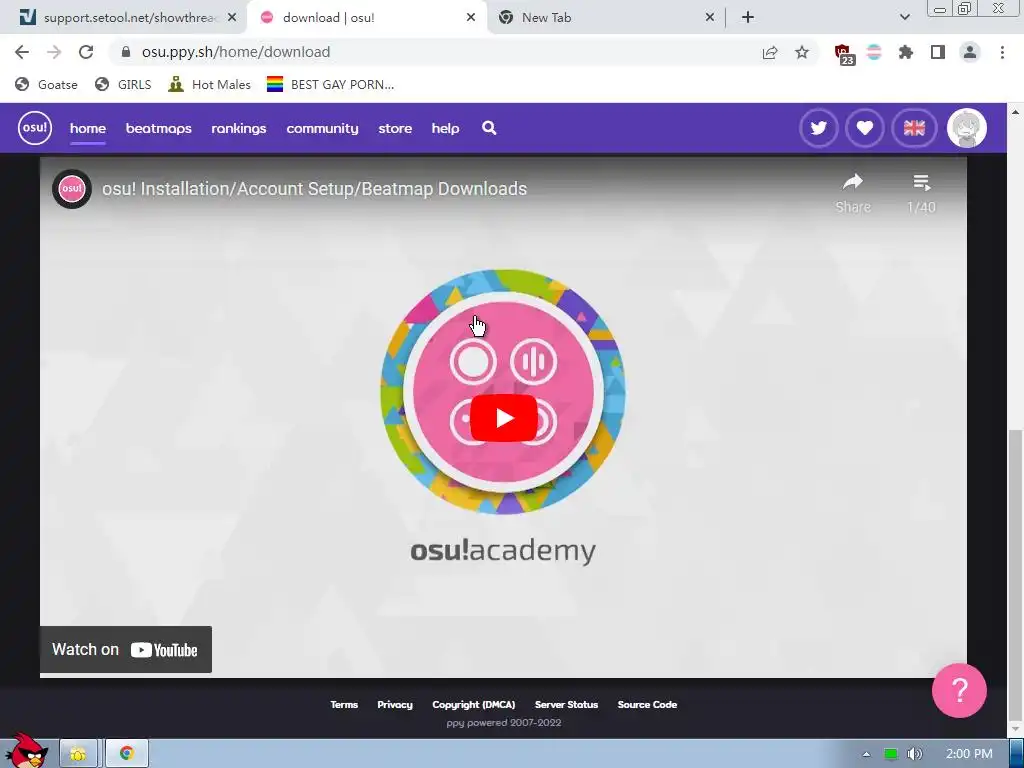Open the search magnifier in osu! navbar

(x=489, y=128)
